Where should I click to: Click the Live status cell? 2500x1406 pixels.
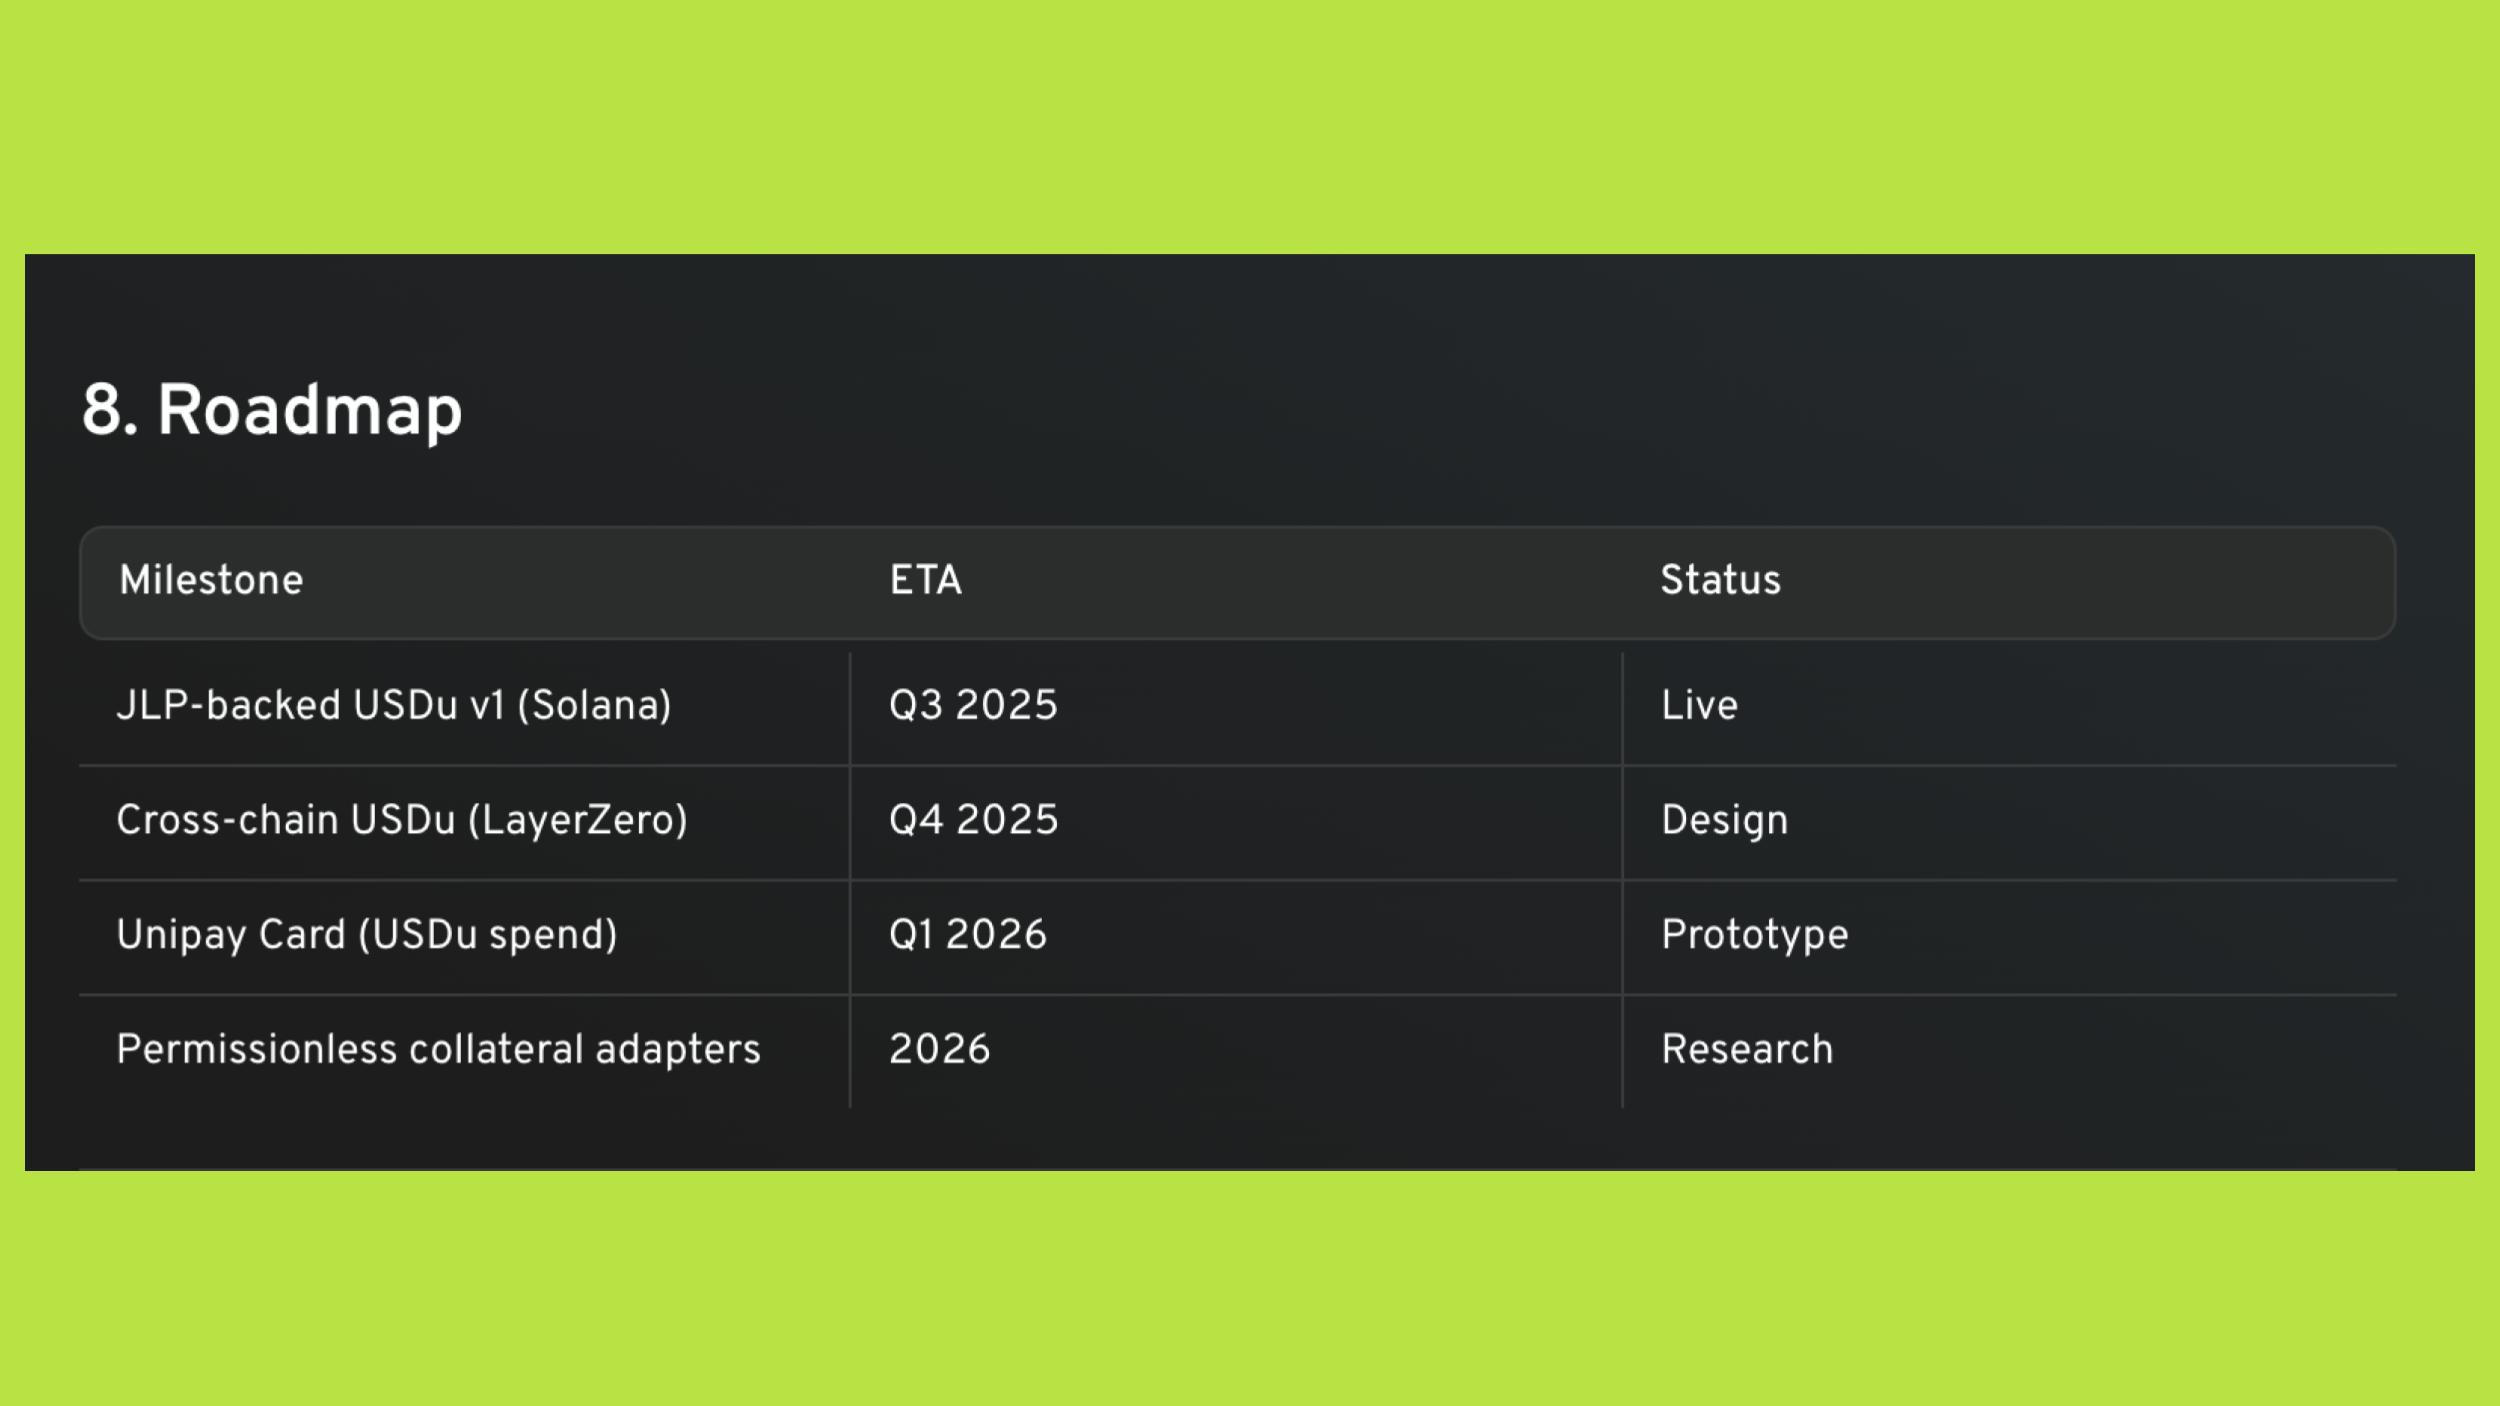(1699, 706)
